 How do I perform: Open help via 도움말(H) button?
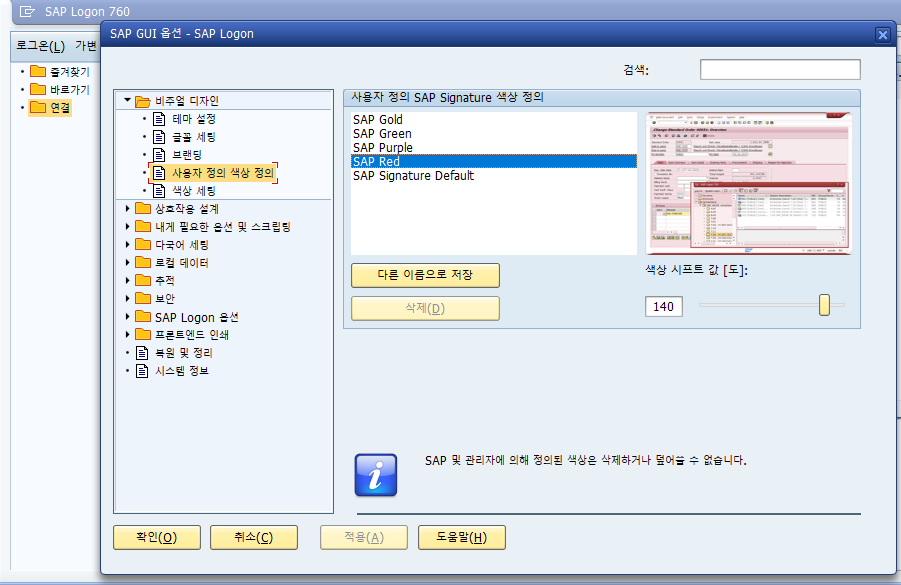pos(462,537)
